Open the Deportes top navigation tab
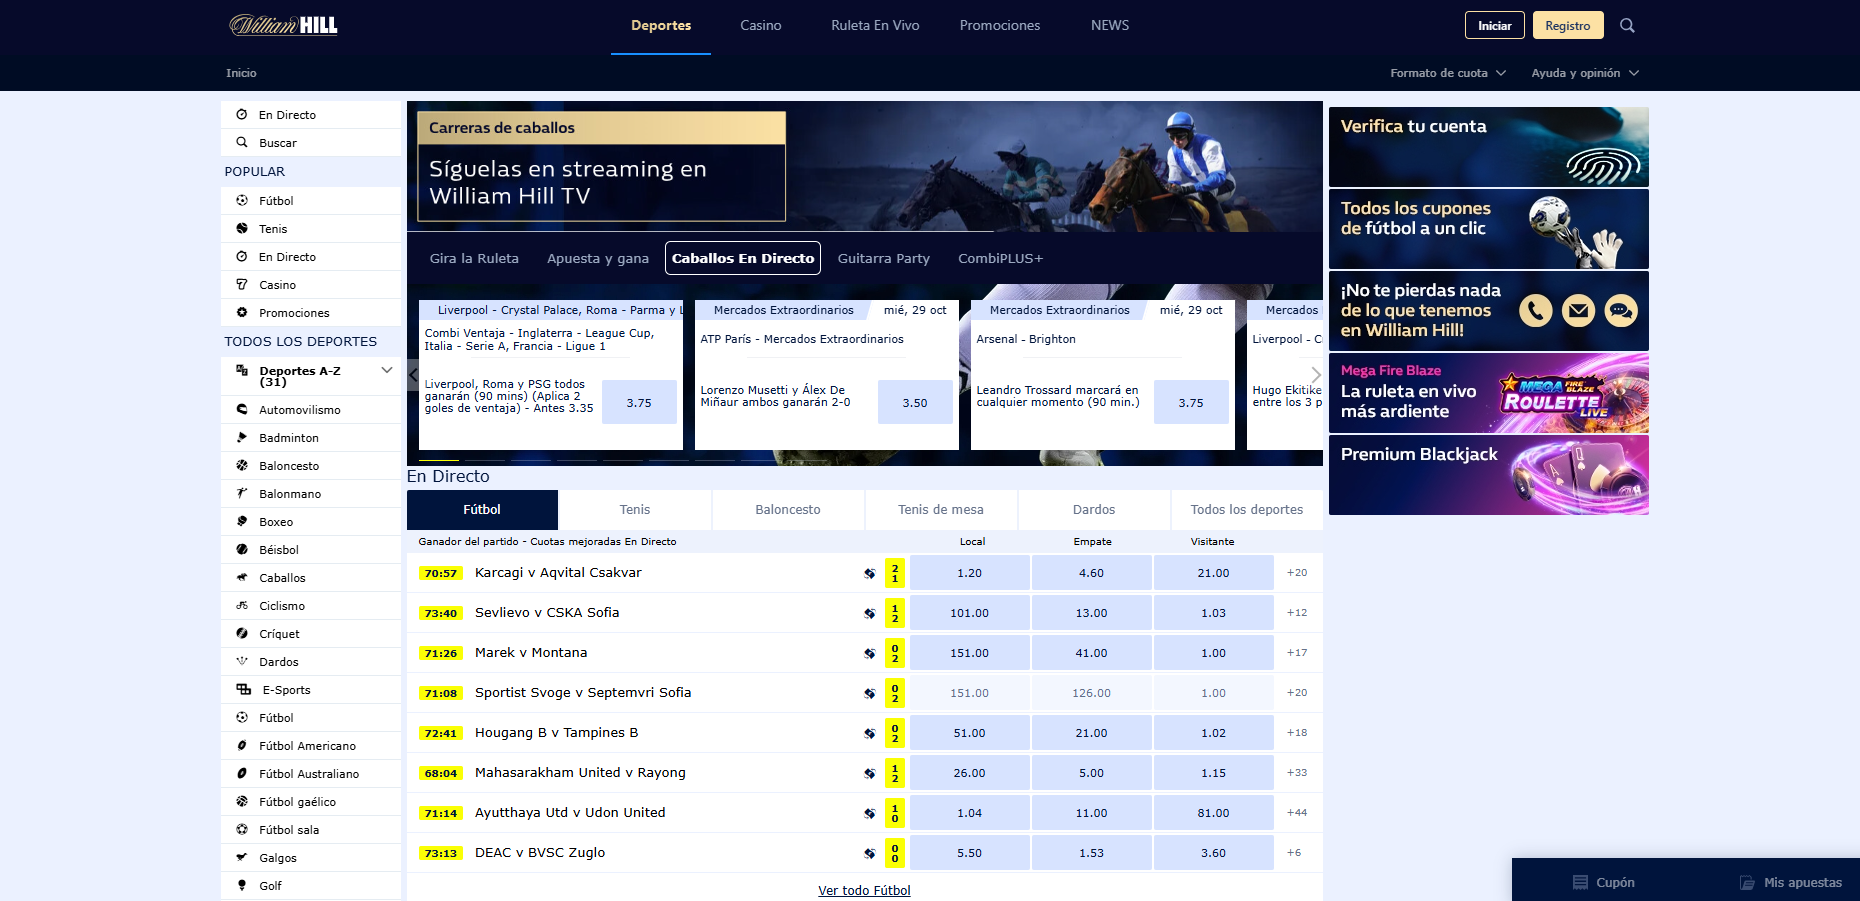1860x901 pixels. point(661,26)
